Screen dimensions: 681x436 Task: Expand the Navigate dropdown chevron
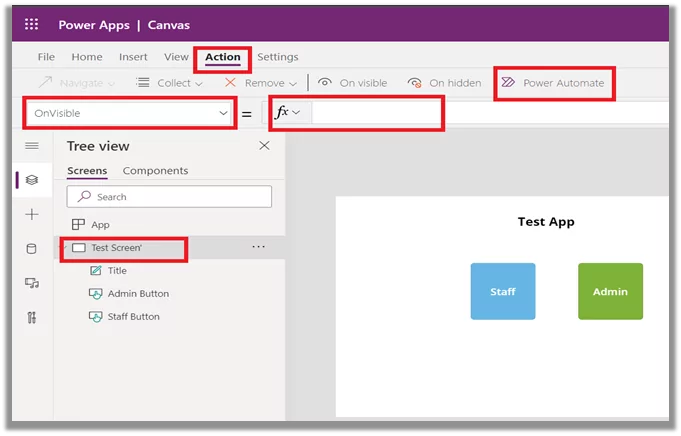(111, 84)
